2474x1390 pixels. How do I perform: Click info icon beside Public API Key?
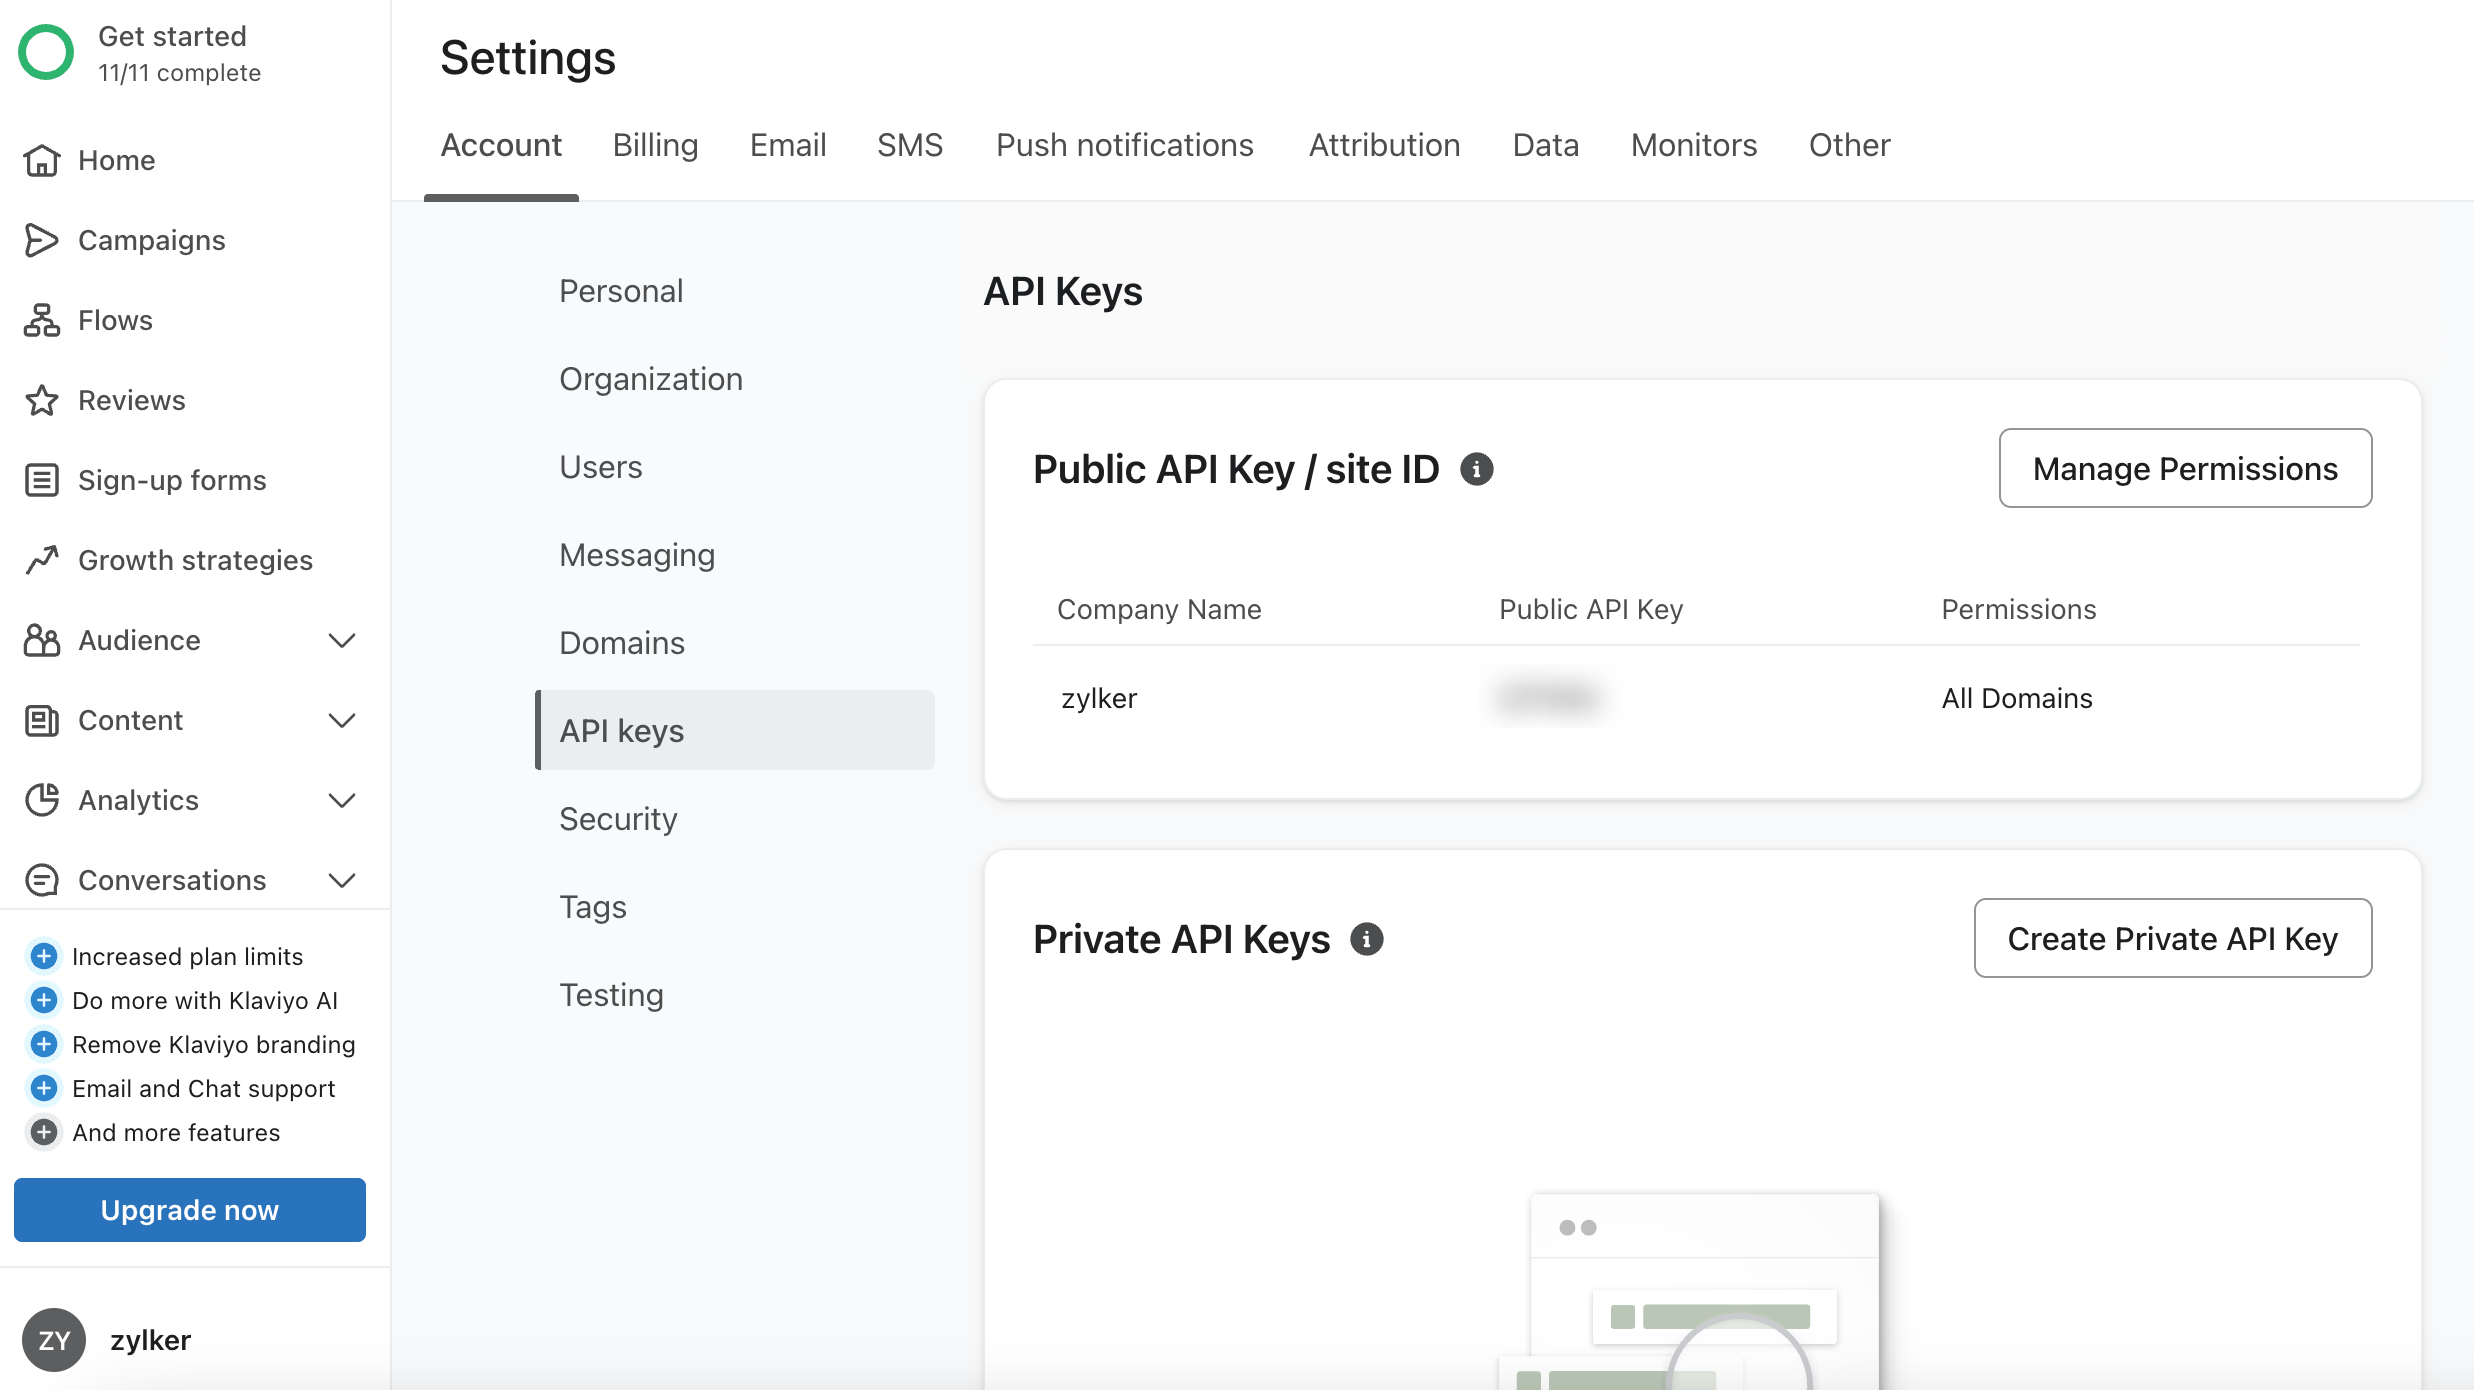1476,469
